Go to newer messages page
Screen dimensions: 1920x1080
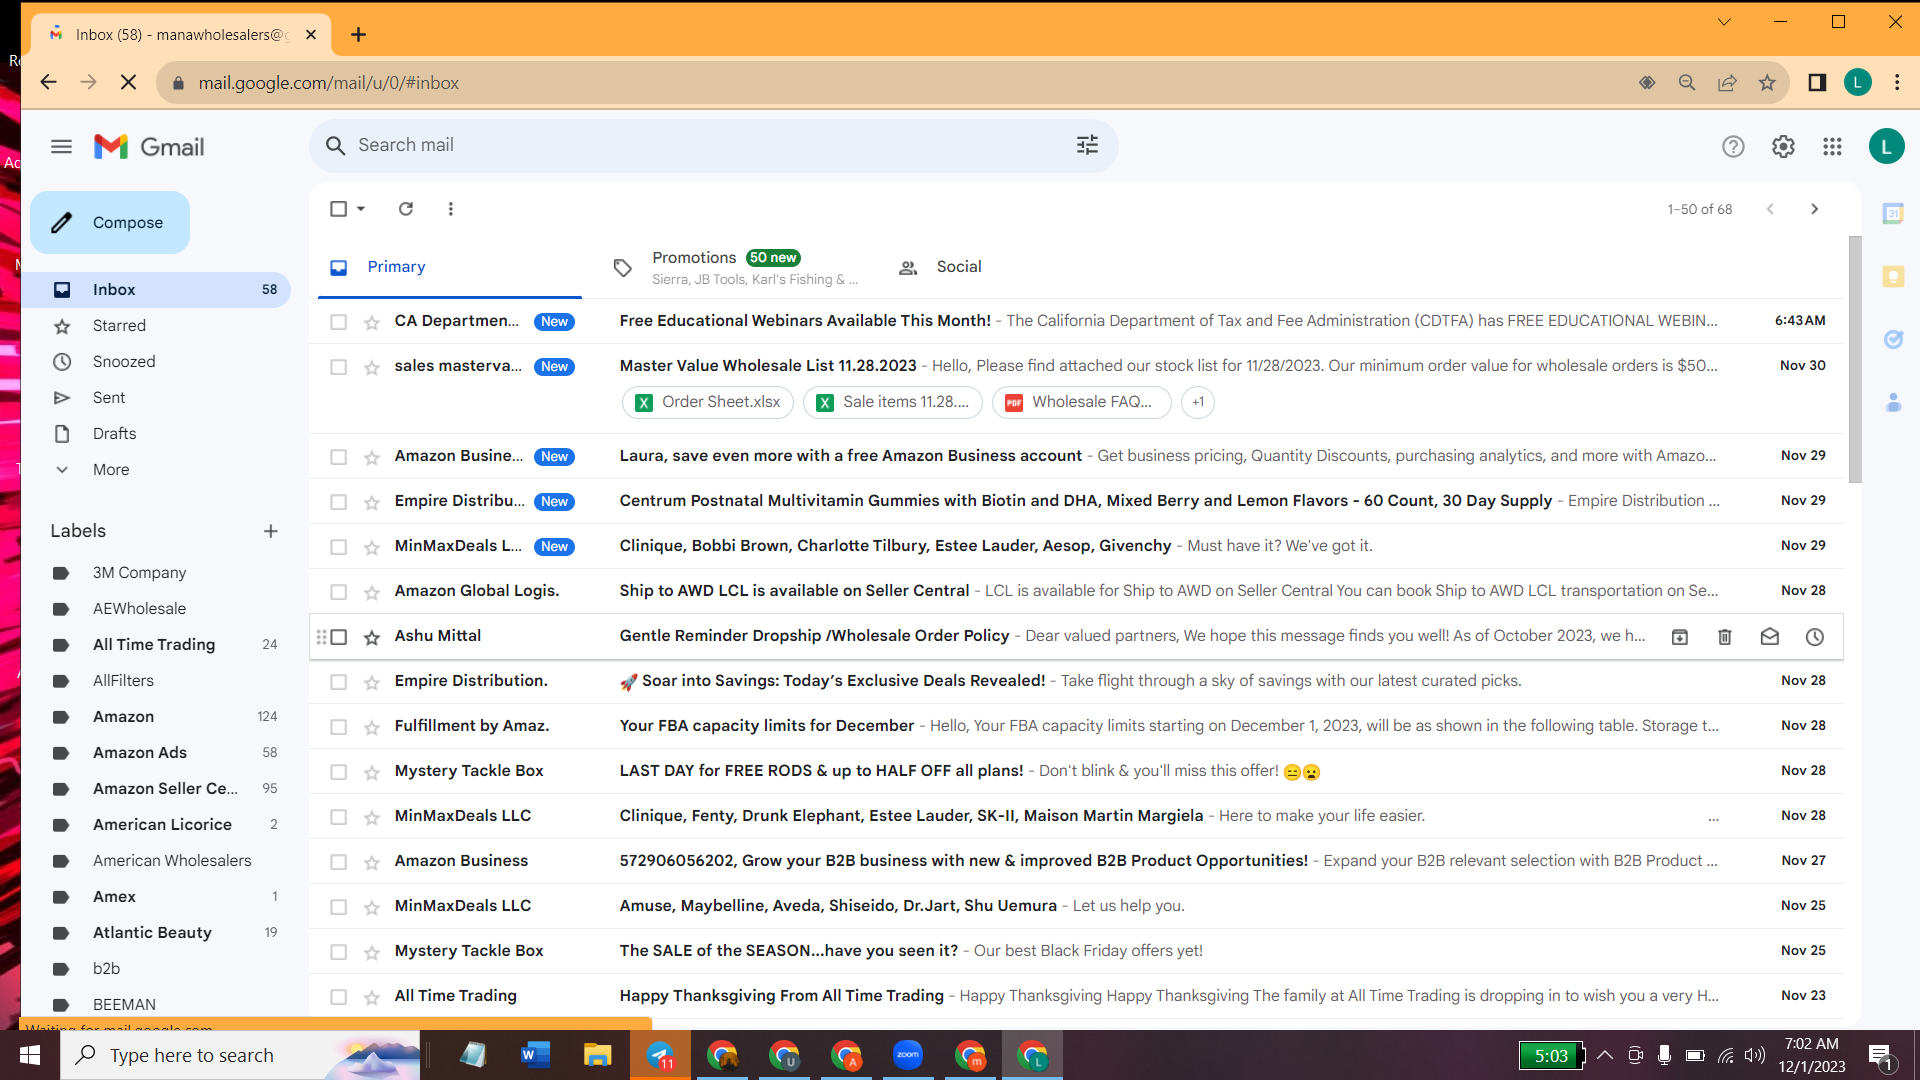coord(1770,209)
